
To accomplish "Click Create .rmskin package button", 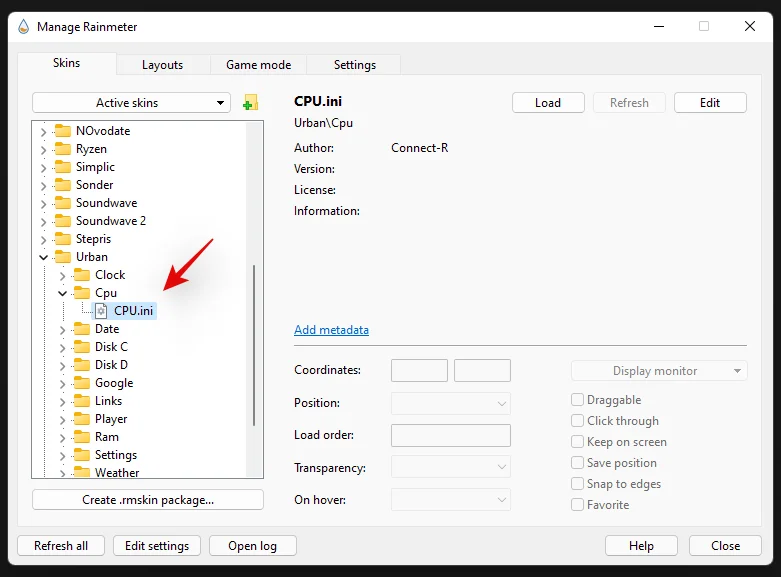I will coord(148,500).
